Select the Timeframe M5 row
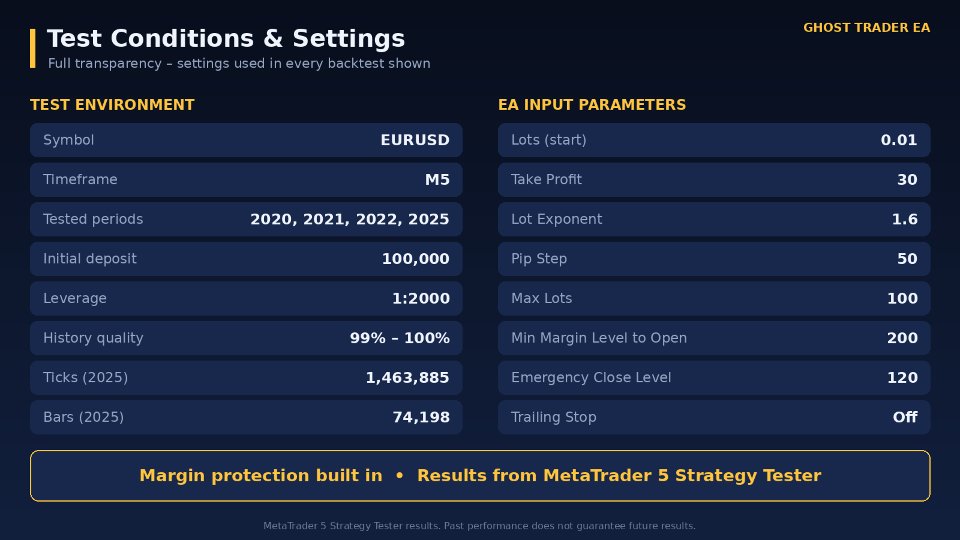This screenshot has height=540, width=960. click(x=246, y=179)
